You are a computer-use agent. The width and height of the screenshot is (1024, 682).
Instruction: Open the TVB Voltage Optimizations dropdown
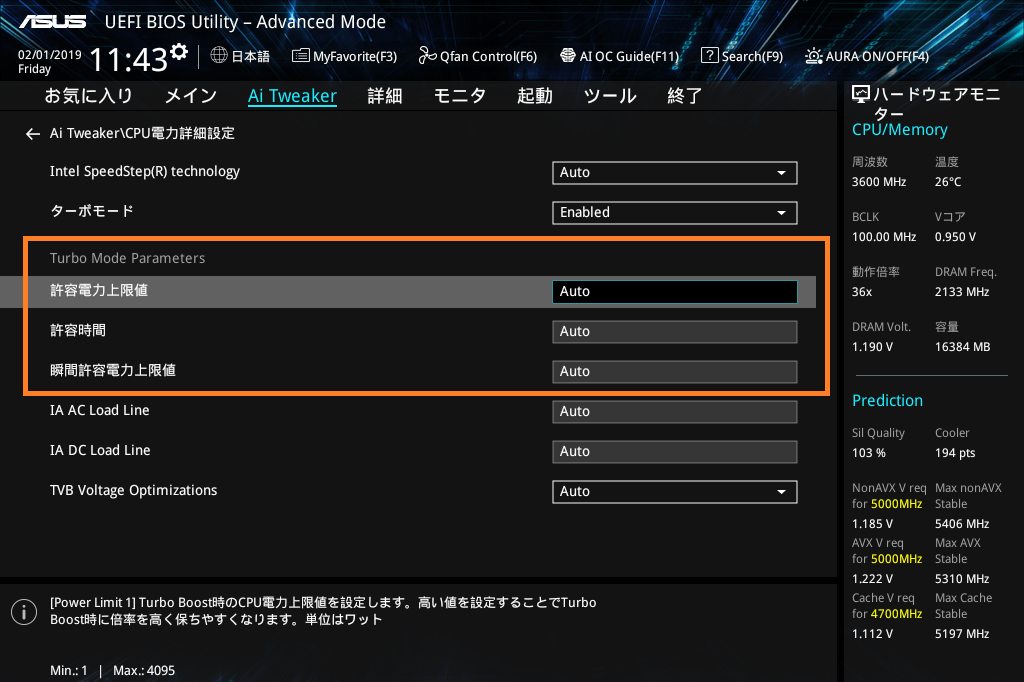pos(675,491)
